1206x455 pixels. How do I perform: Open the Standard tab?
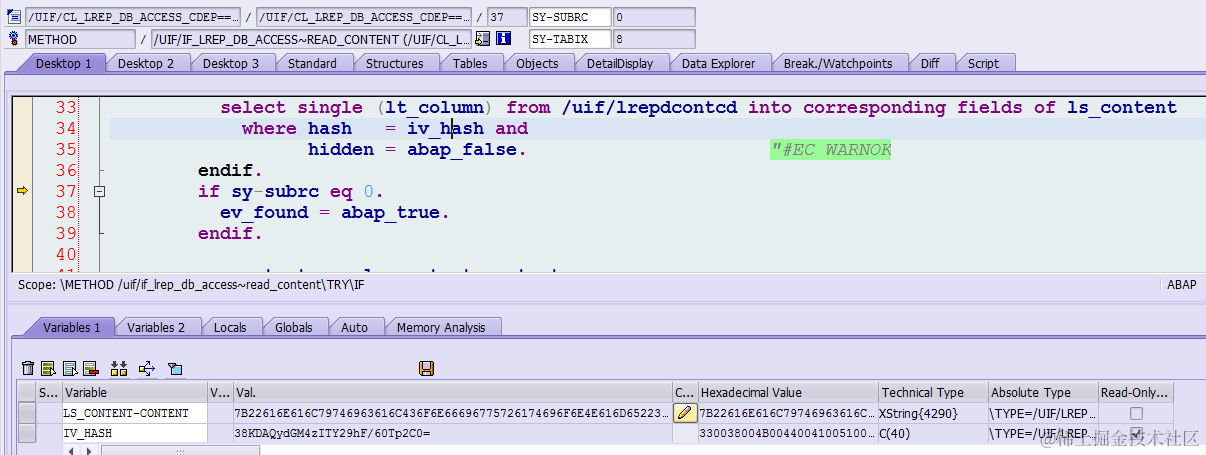click(x=312, y=63)
